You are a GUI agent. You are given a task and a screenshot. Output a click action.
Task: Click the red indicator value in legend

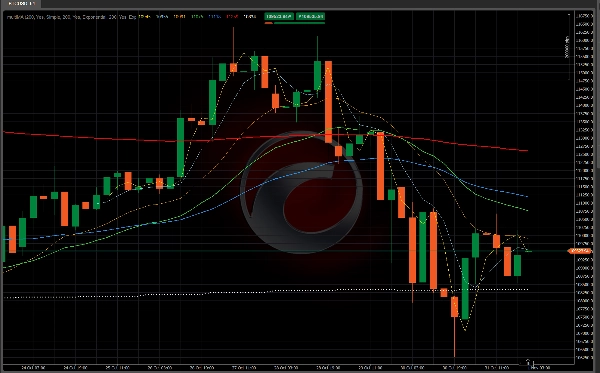[232, 17]
